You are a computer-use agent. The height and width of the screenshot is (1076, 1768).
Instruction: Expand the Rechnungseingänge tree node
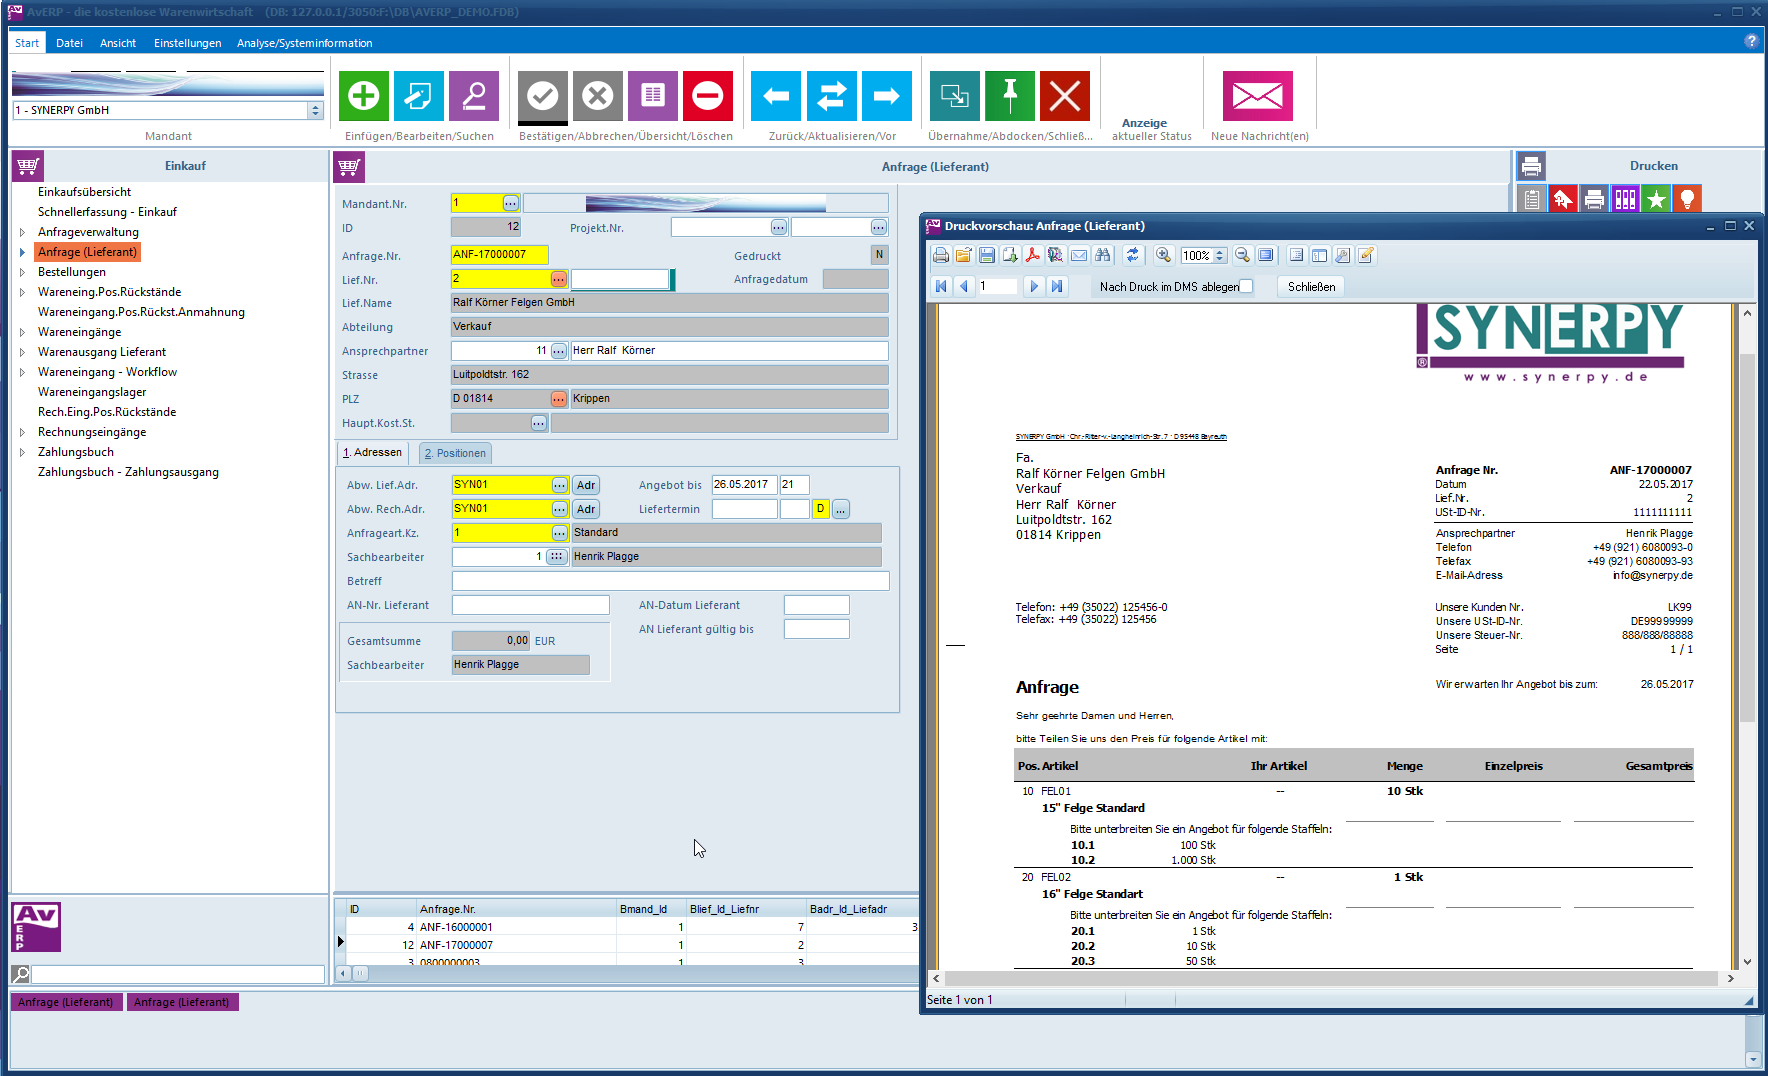(x=22, y=432)
